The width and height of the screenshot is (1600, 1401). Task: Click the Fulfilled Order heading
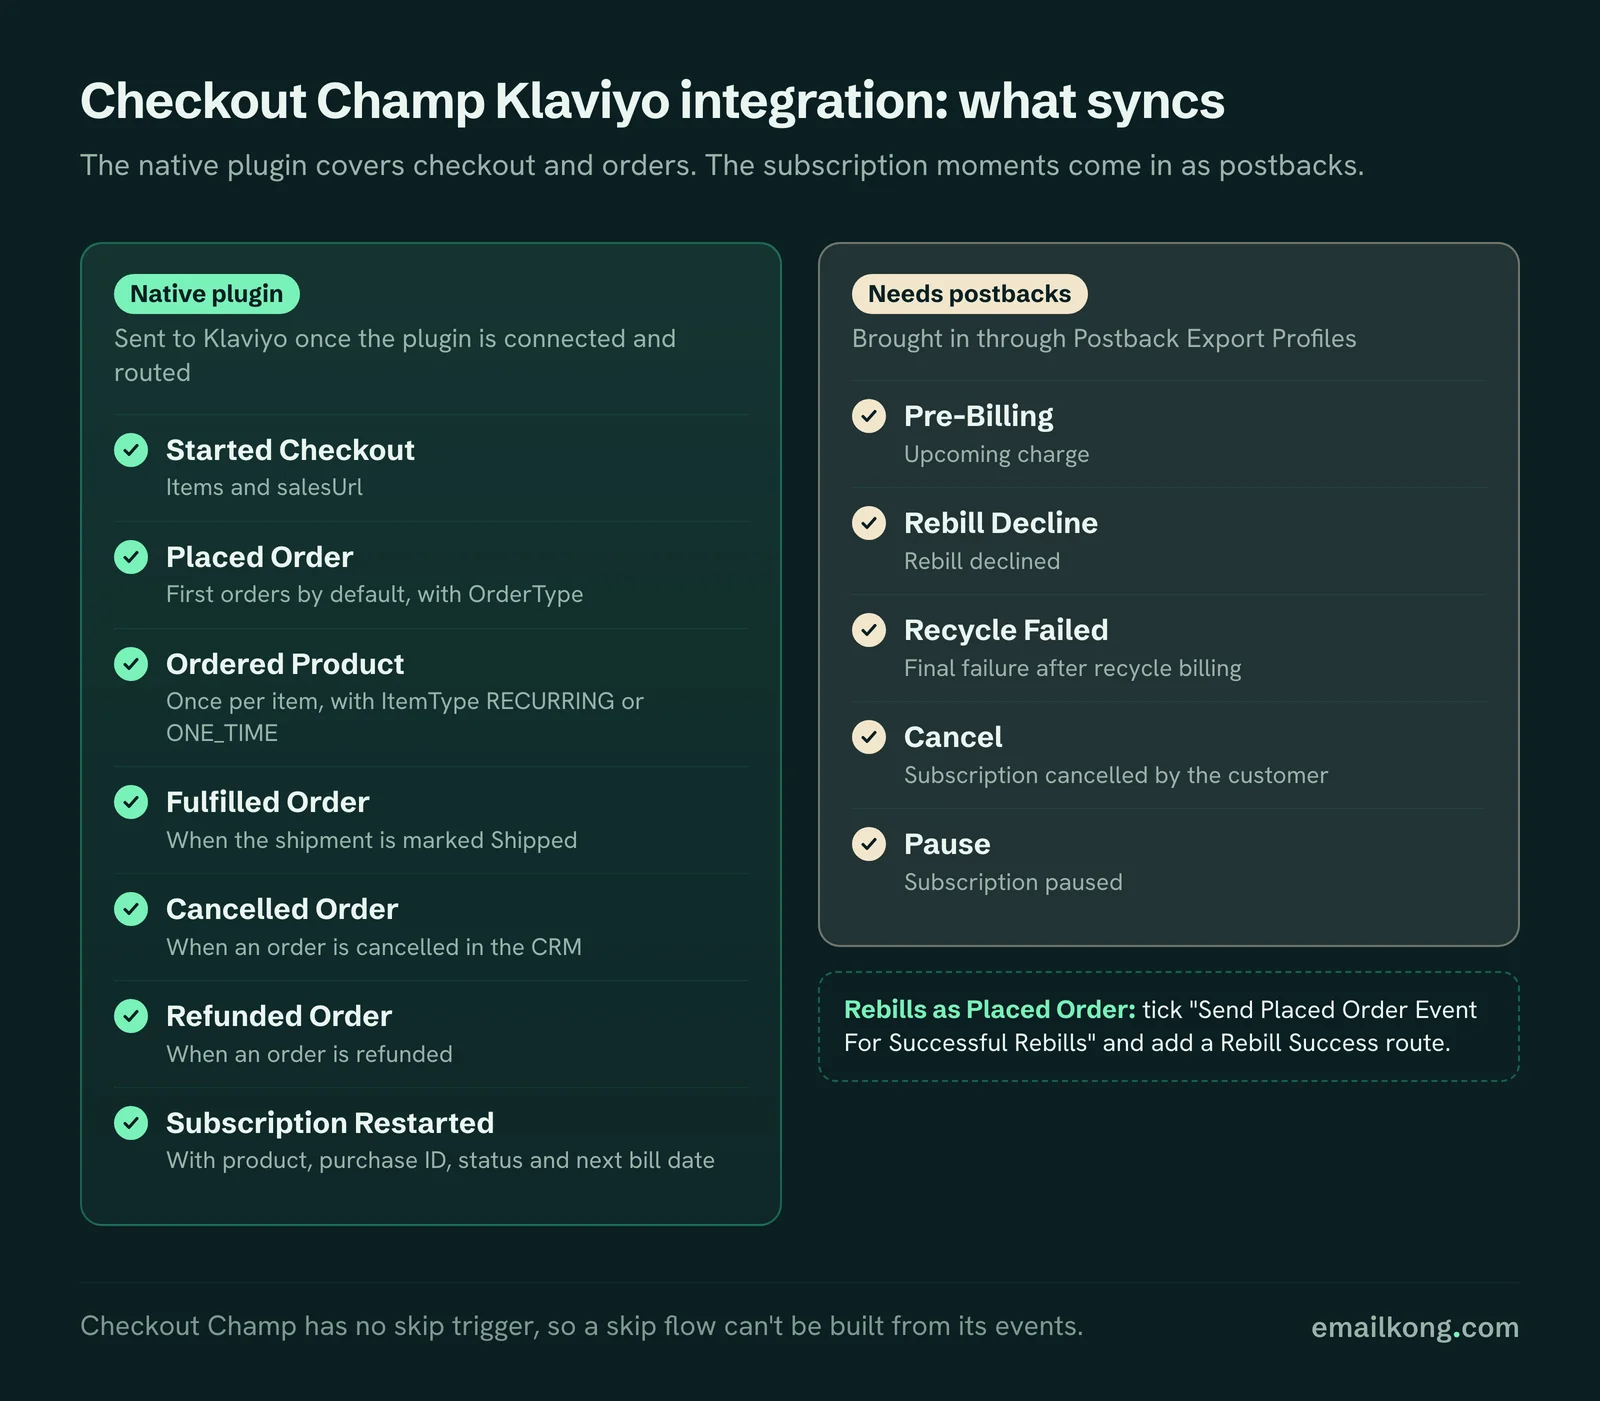point(267,802)
